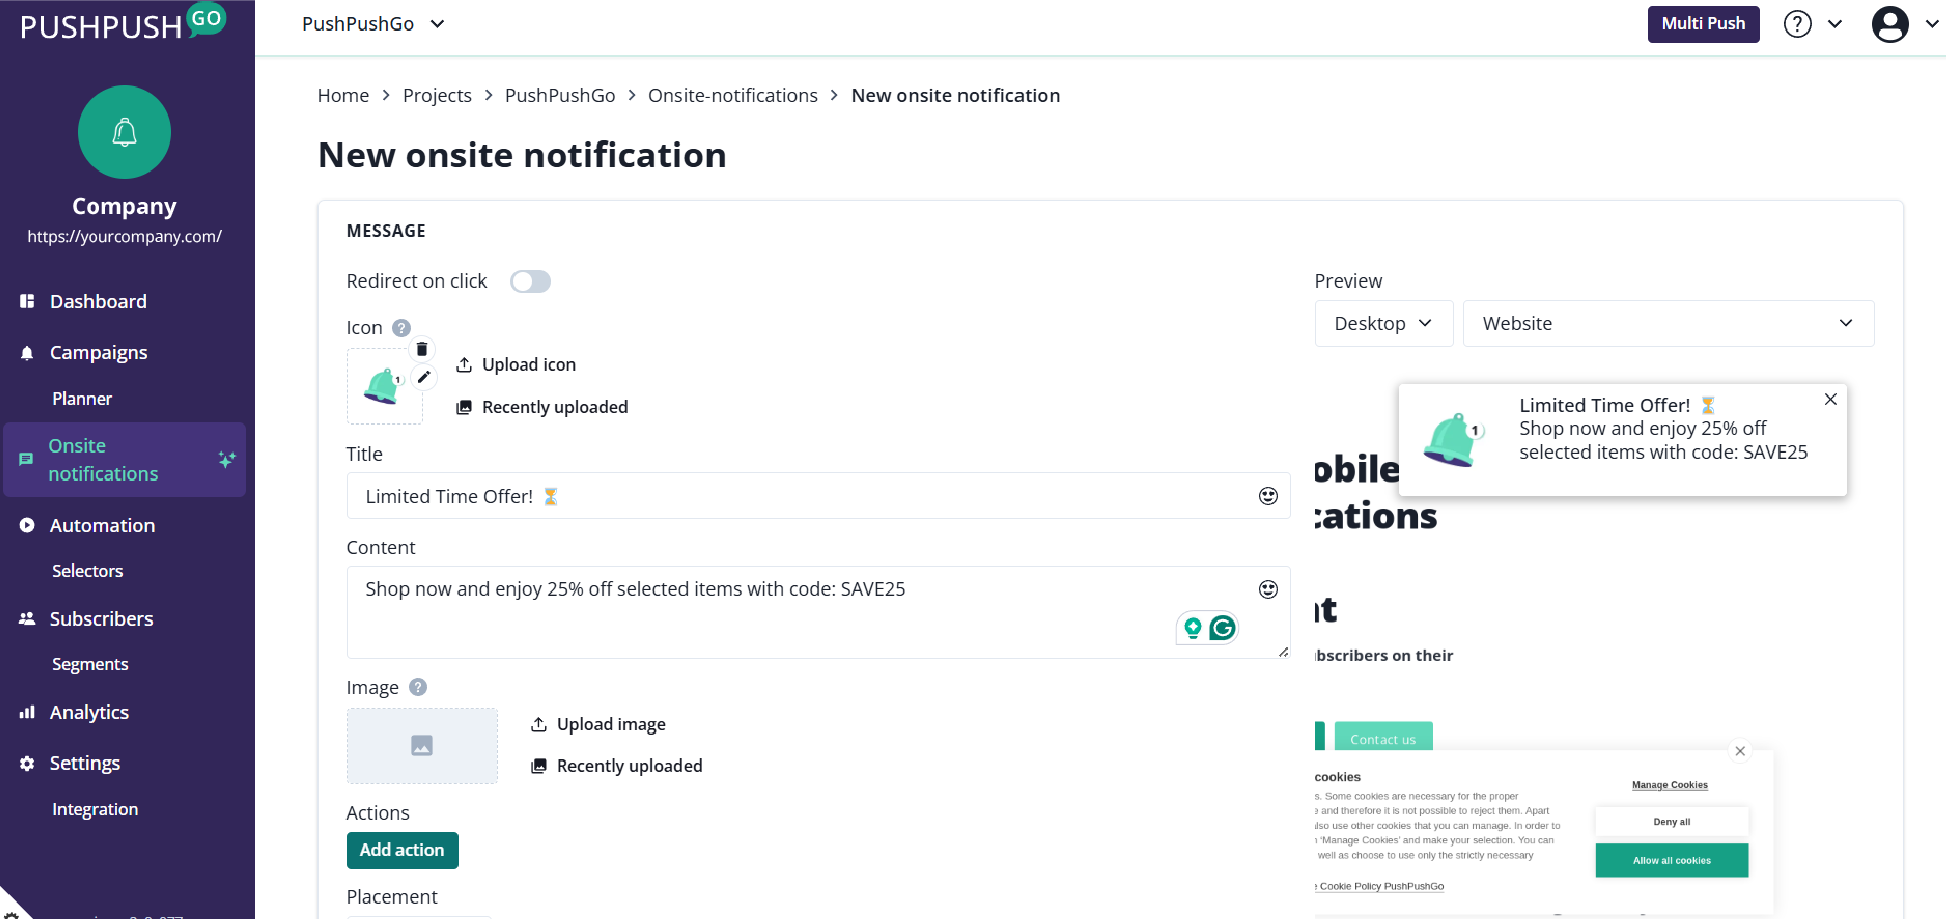This screenshot has height=920, width=1947.
Task: Click the Icon help question mark
Action: pyautogui.click(x=402, y=328)
